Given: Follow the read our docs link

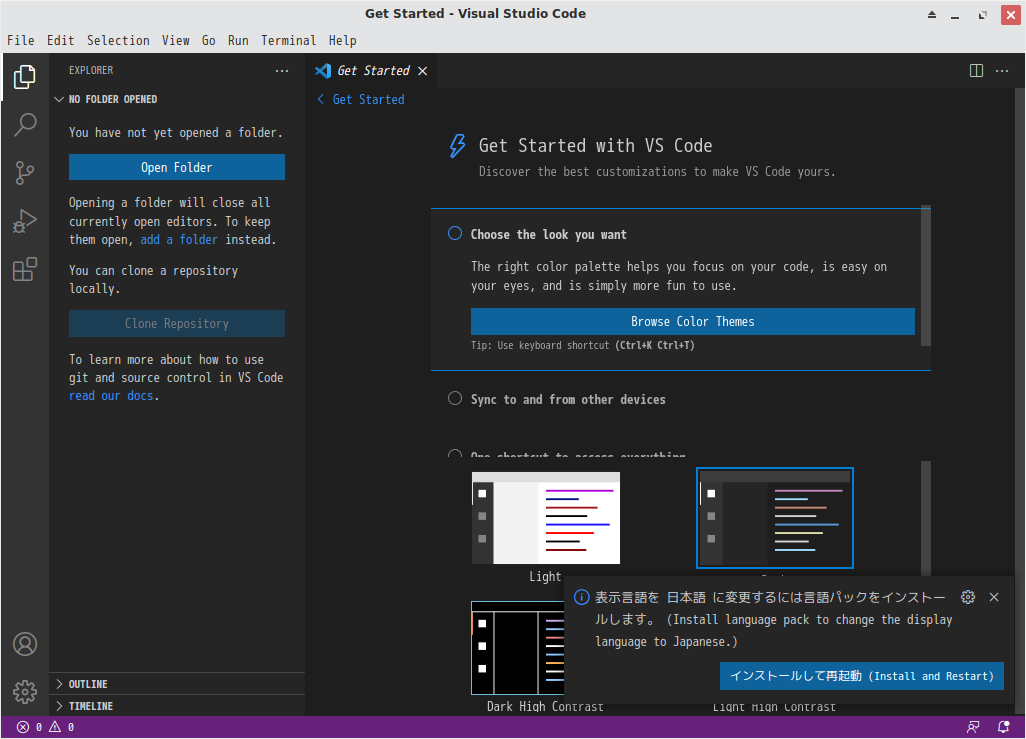Looking at the screenshot, I should 111,395.
